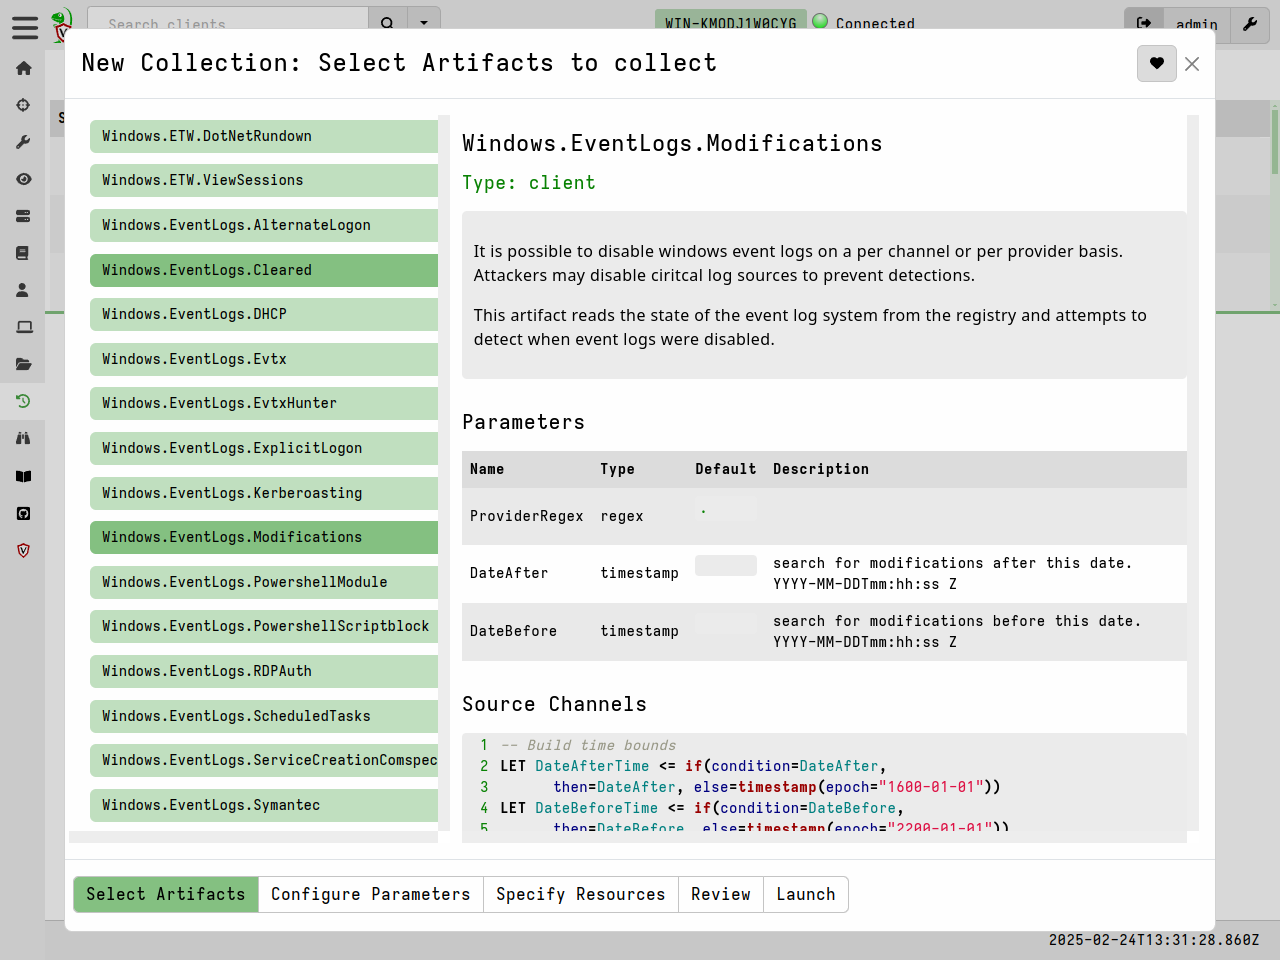The height and width of the screenshot is (960, 1280).
Task: Close the New Collection dialog
Action: (x=1192, y=64)
